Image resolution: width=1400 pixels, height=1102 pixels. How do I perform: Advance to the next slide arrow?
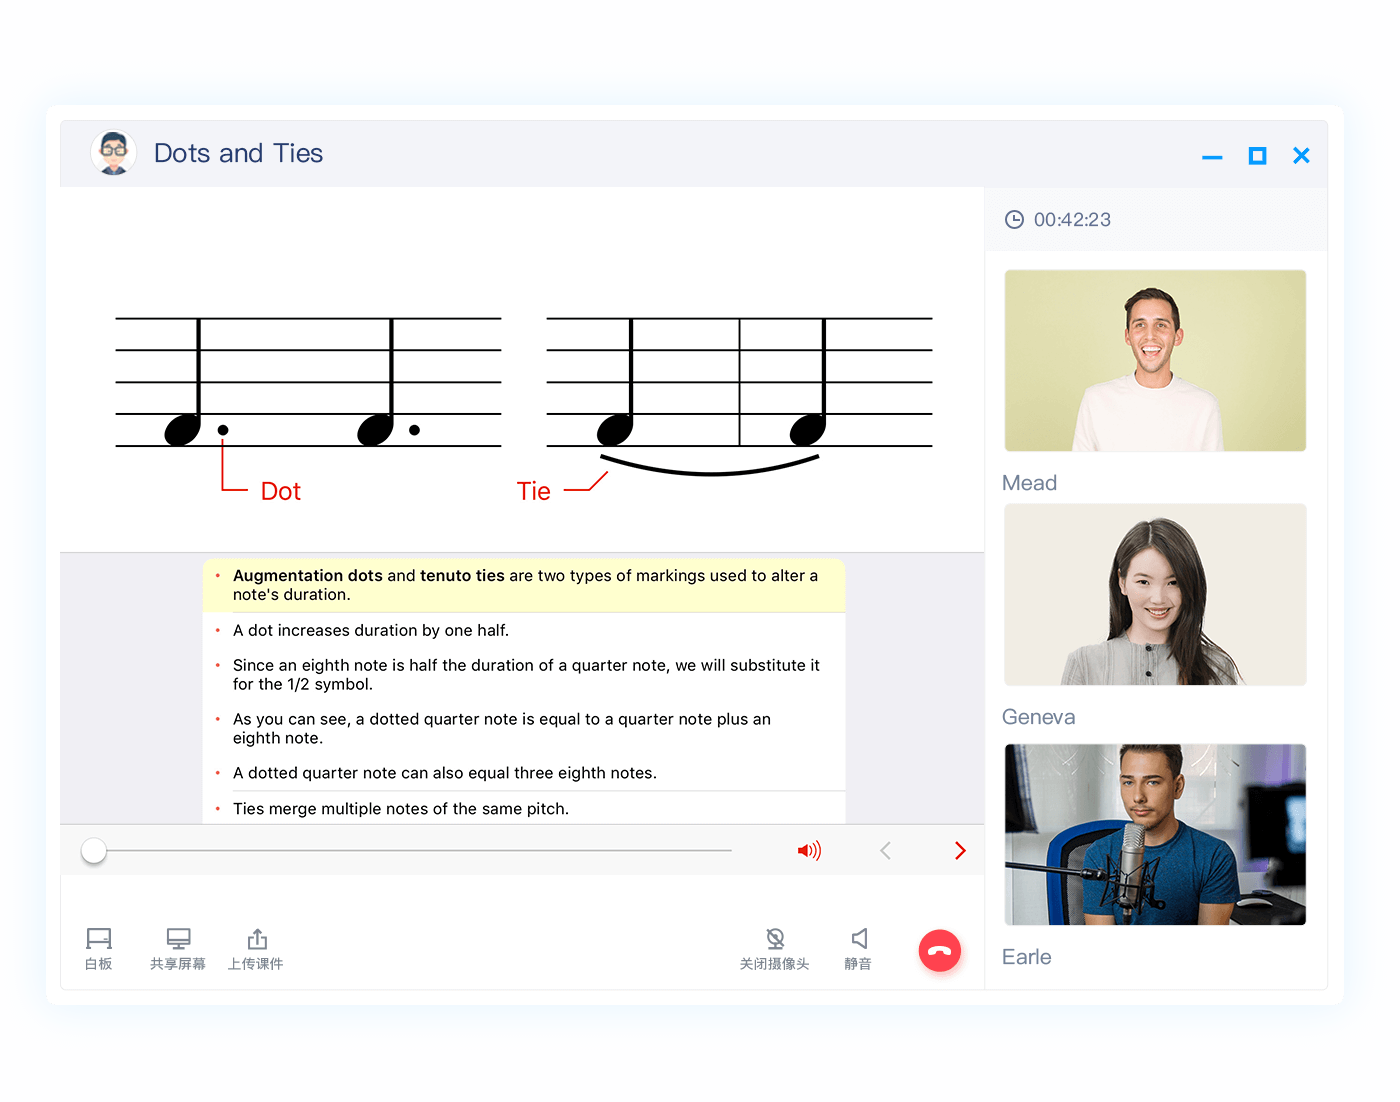960,851
